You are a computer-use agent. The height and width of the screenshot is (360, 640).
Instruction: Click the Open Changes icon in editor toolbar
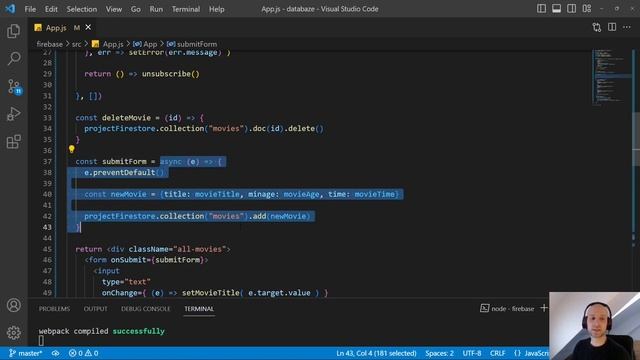pos(597,27)
